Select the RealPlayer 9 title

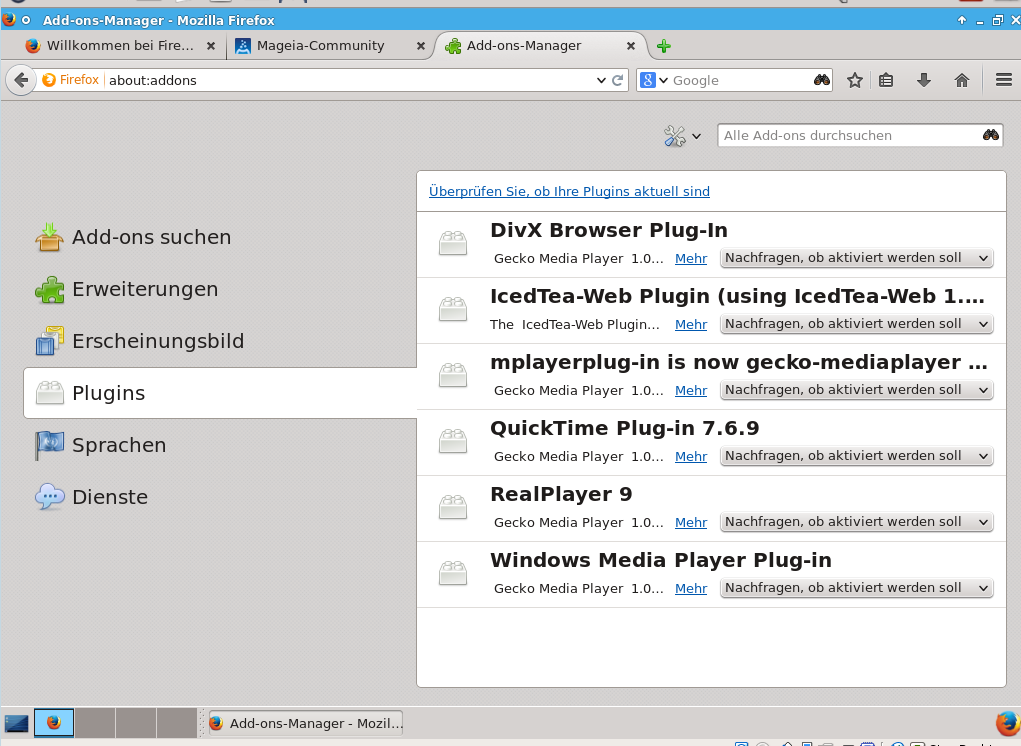tap(561, 494)
